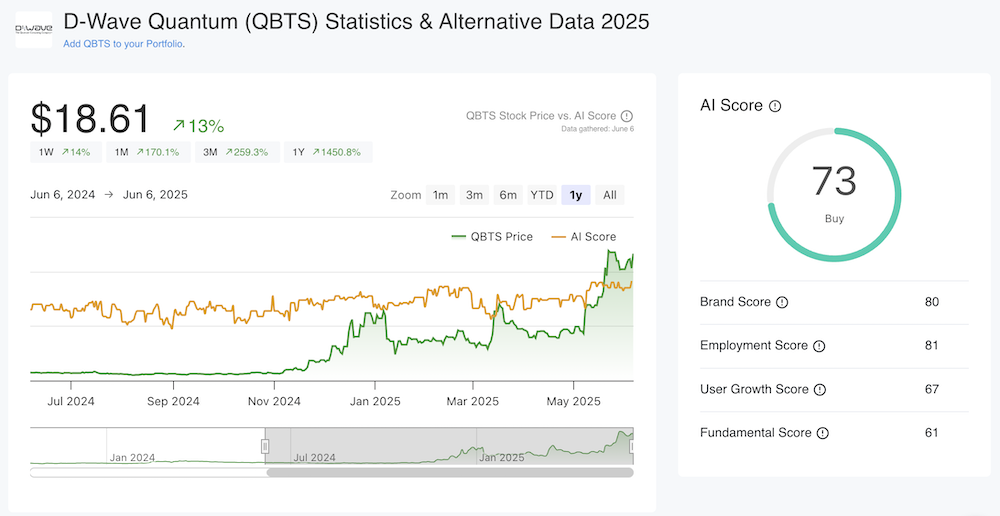Click the Jun 6, 2024 start date field
The image size is (1000, 516).
(x=62, y=195)
